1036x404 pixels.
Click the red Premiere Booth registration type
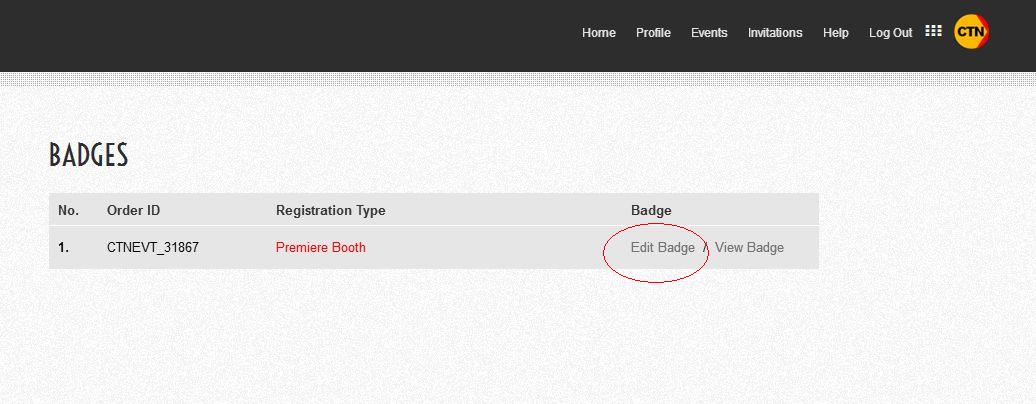click(321, 248)
